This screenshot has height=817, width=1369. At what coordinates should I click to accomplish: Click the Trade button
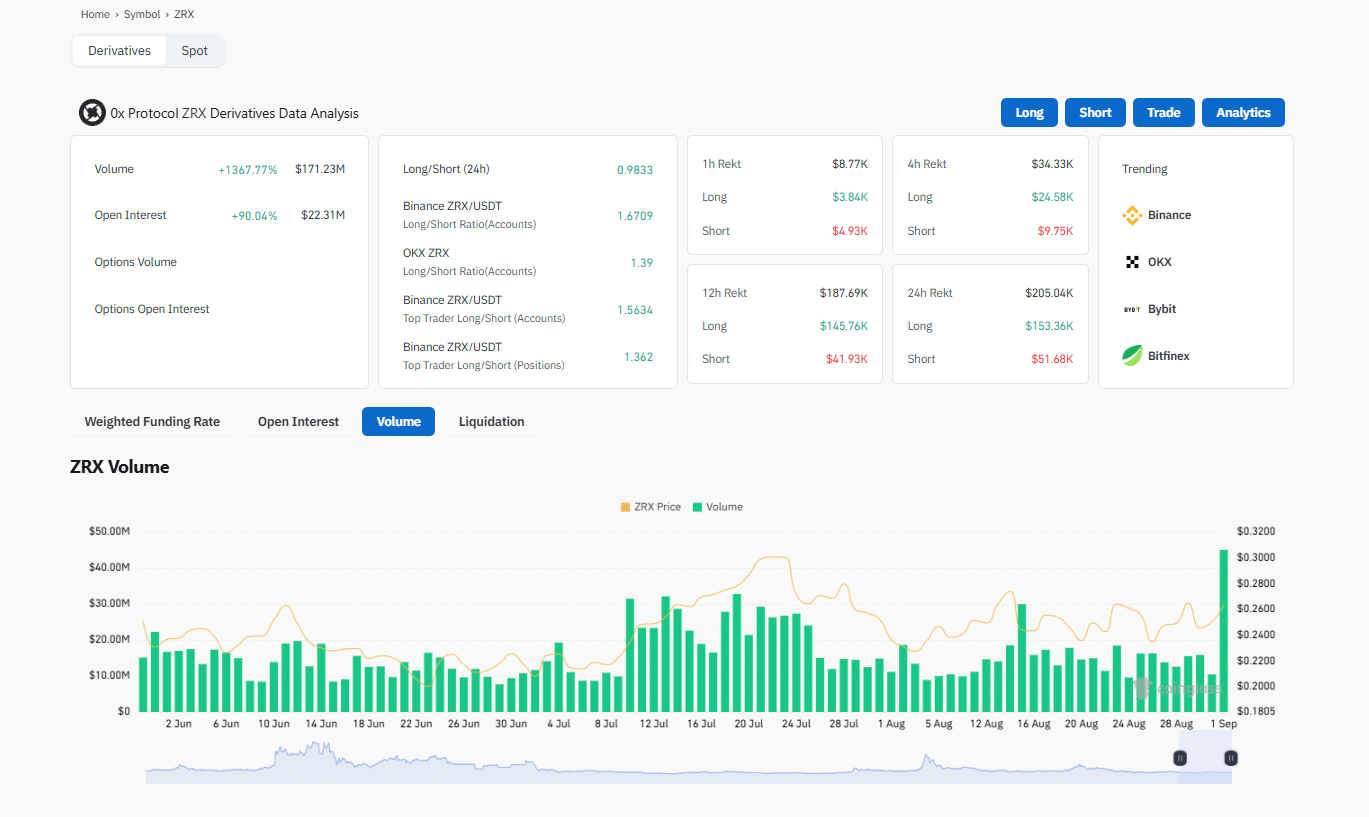coord(1163,113)
